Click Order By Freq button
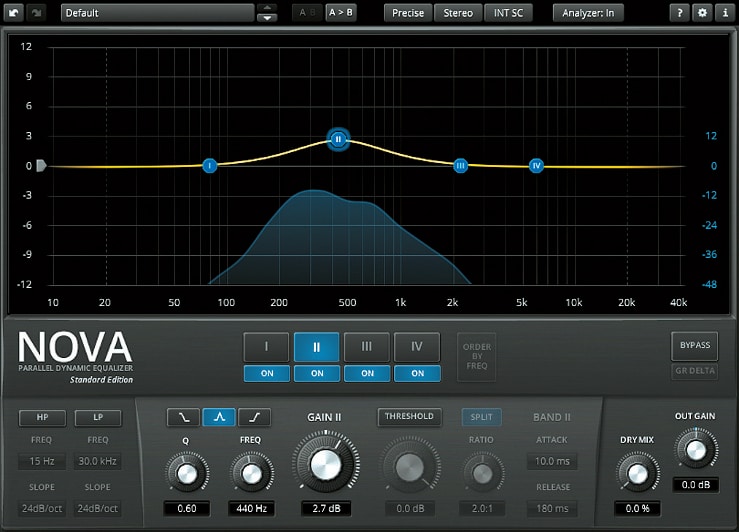This screenshot has height=532, width=739. [476, 357]
